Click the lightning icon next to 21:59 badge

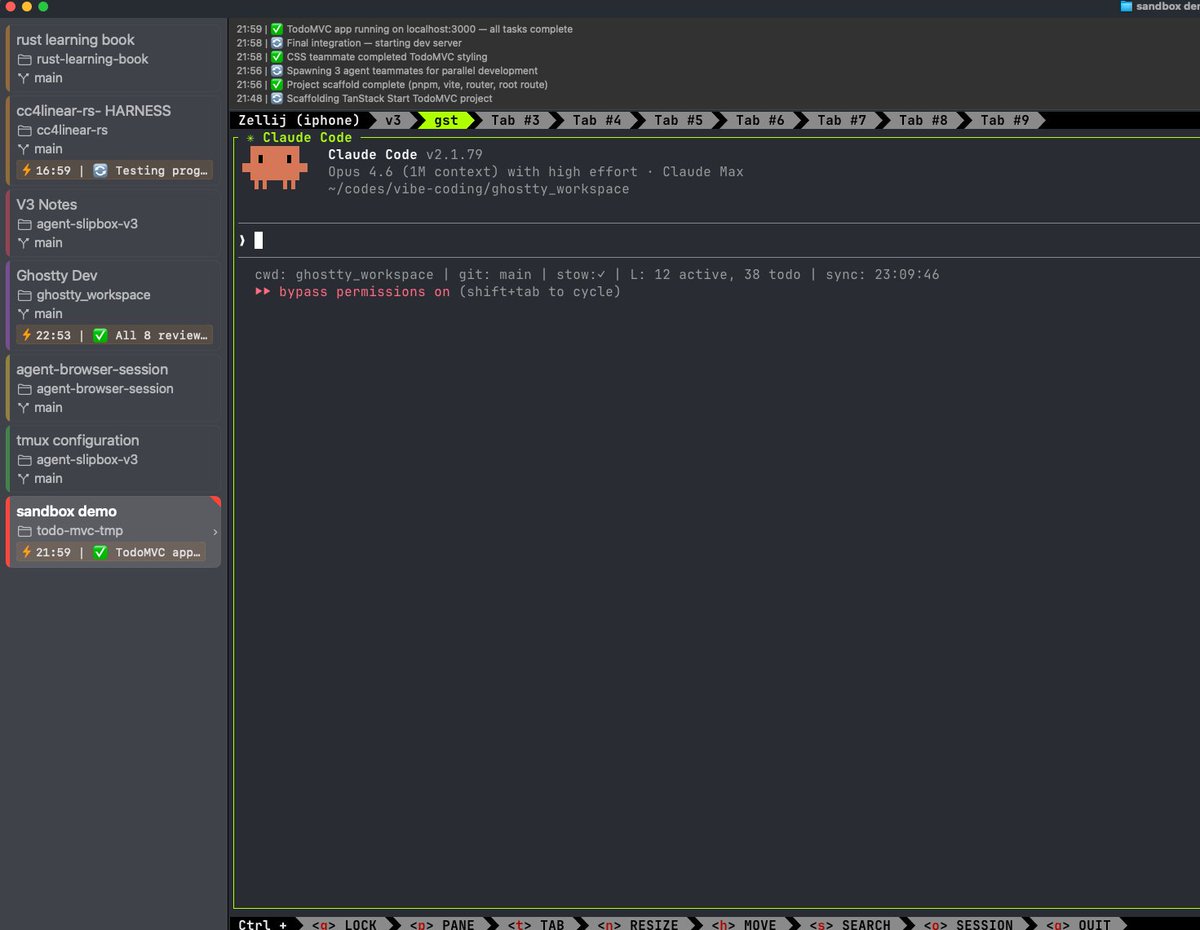[x=27, y=553]
